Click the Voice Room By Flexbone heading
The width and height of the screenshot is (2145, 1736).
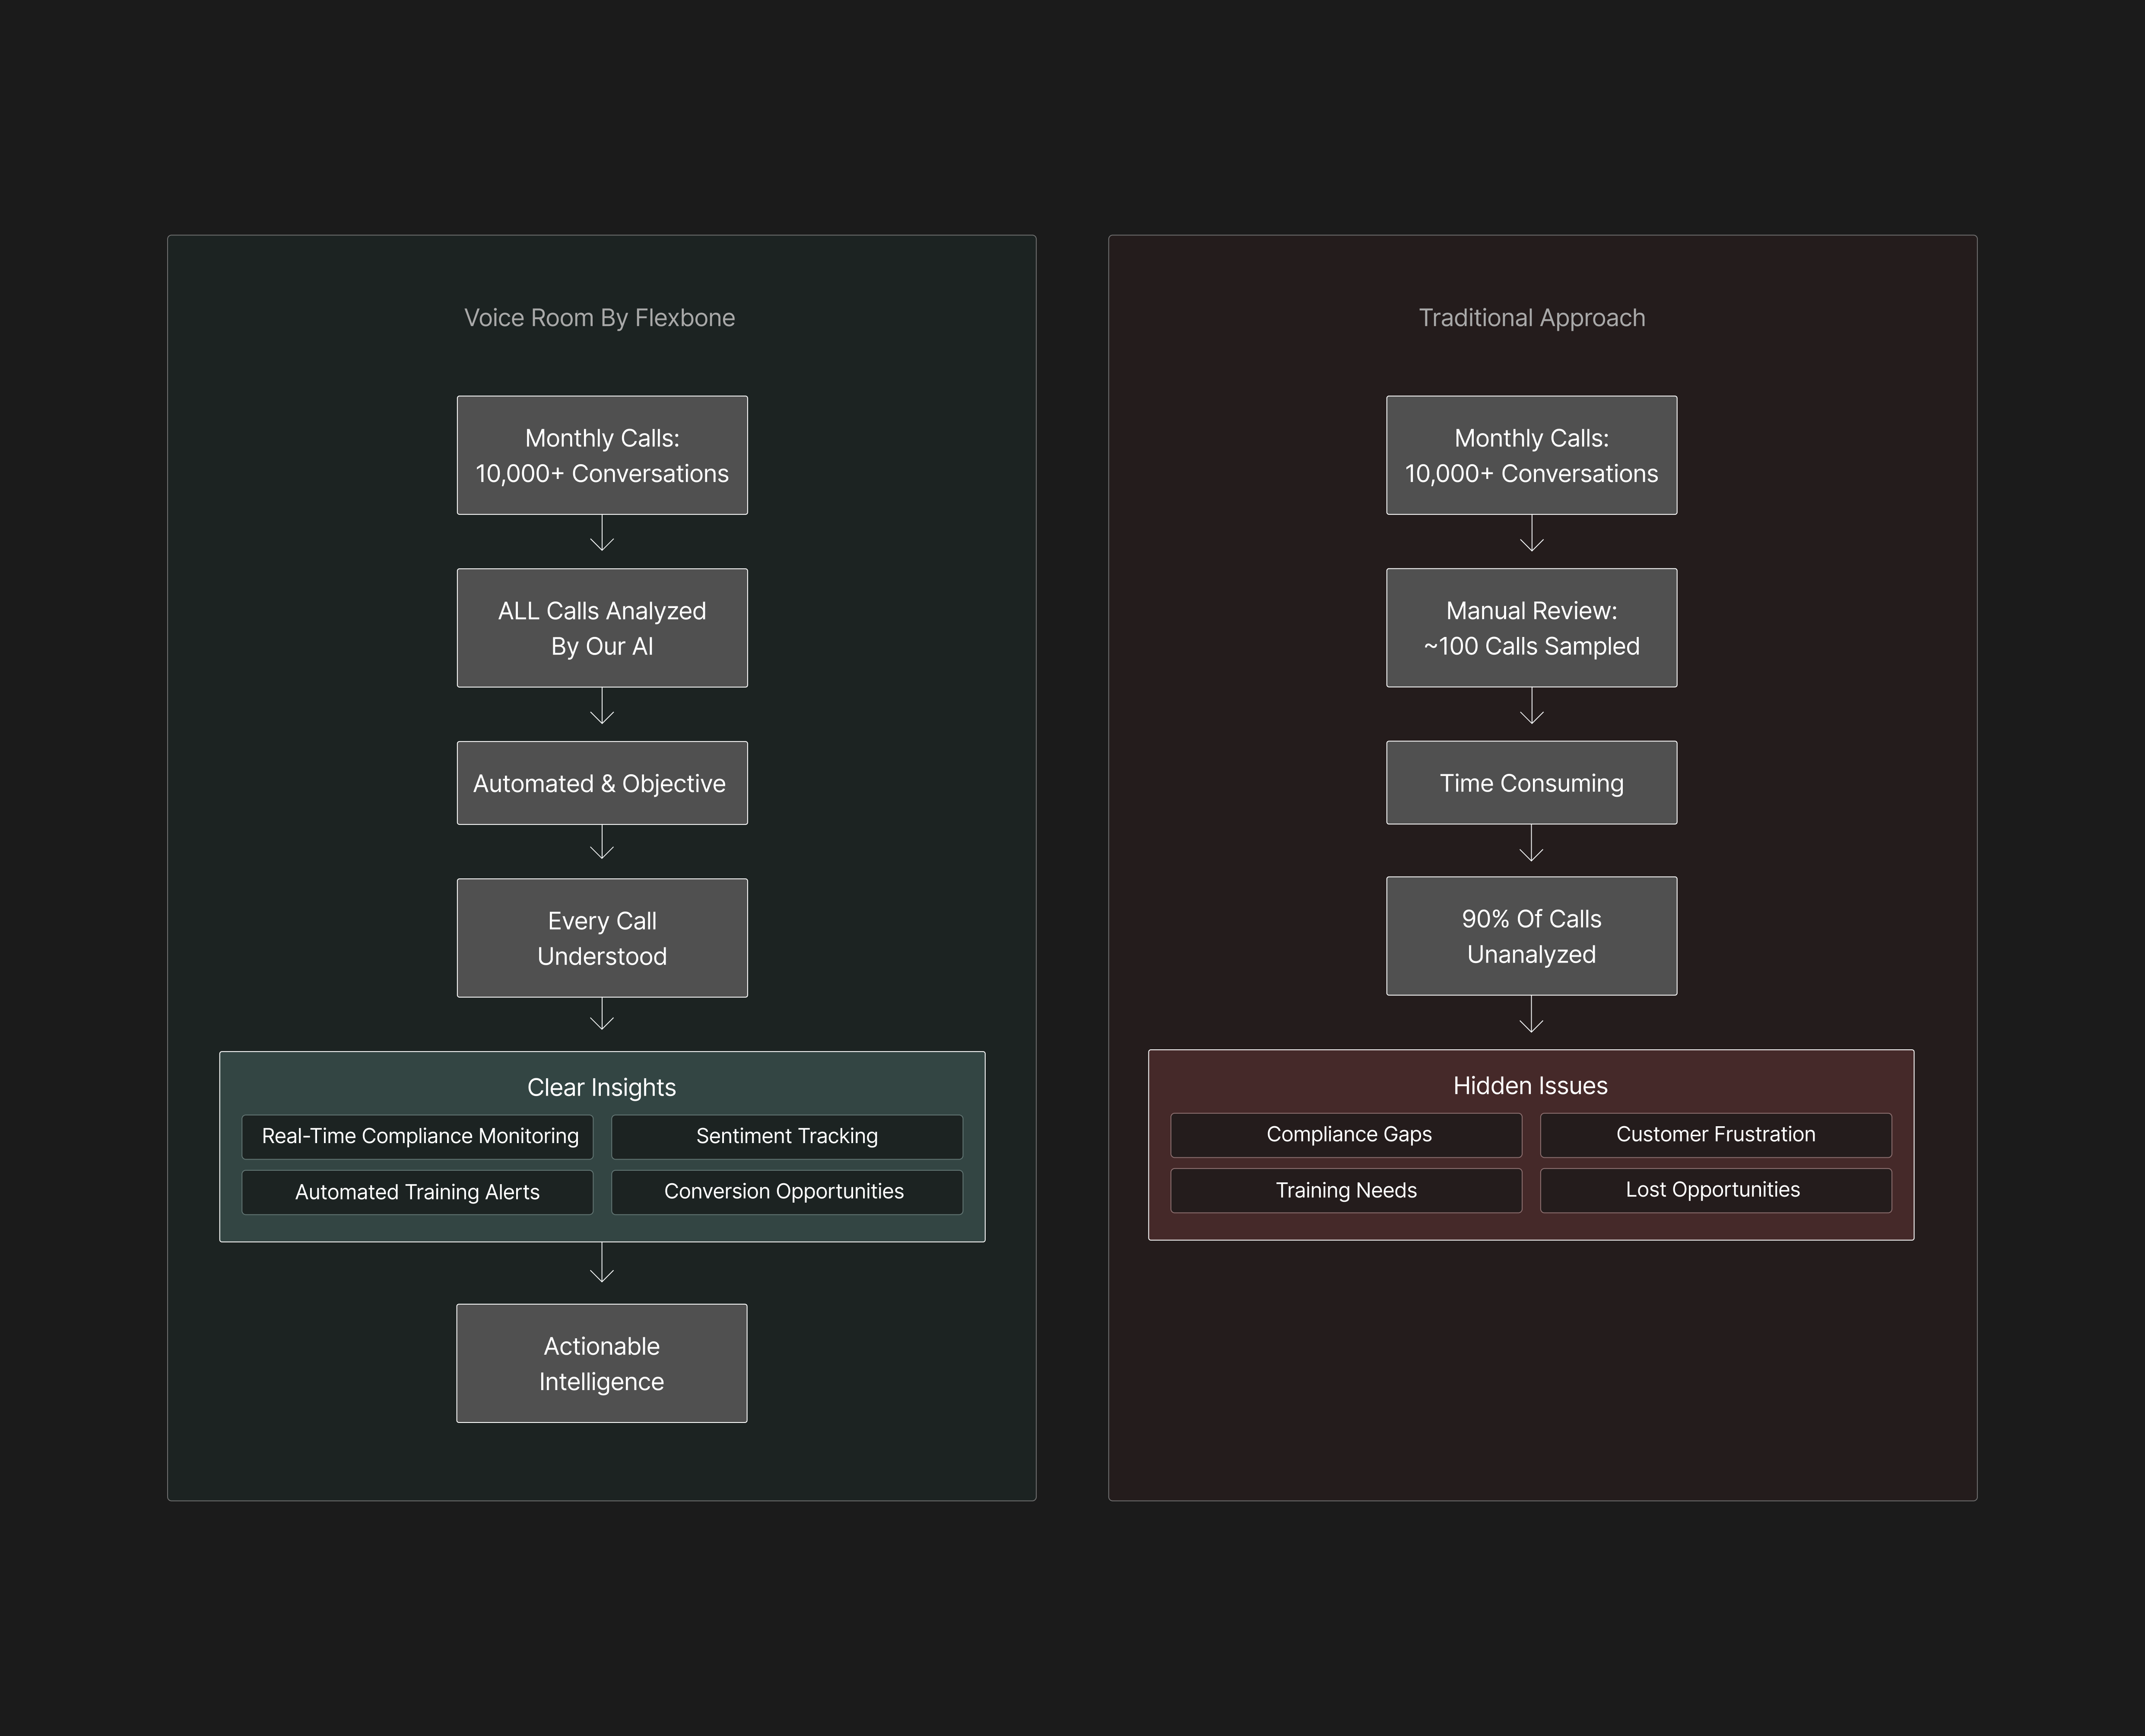(x=599, y=318)
